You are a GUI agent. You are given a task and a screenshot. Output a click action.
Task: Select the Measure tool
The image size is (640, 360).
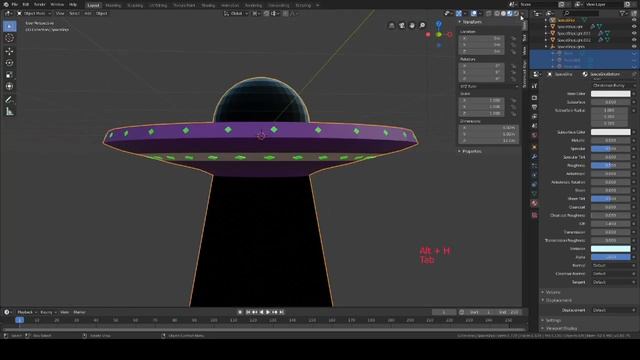point(9,111)
